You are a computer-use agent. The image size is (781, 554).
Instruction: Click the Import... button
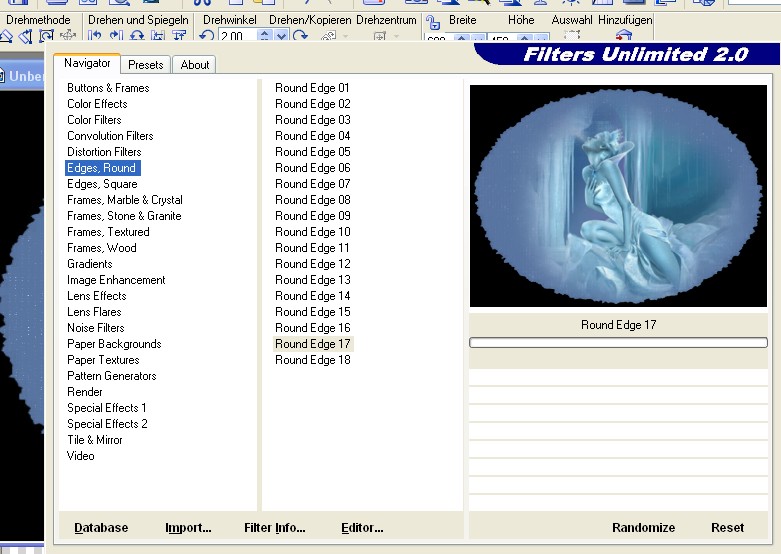(188, 528)
